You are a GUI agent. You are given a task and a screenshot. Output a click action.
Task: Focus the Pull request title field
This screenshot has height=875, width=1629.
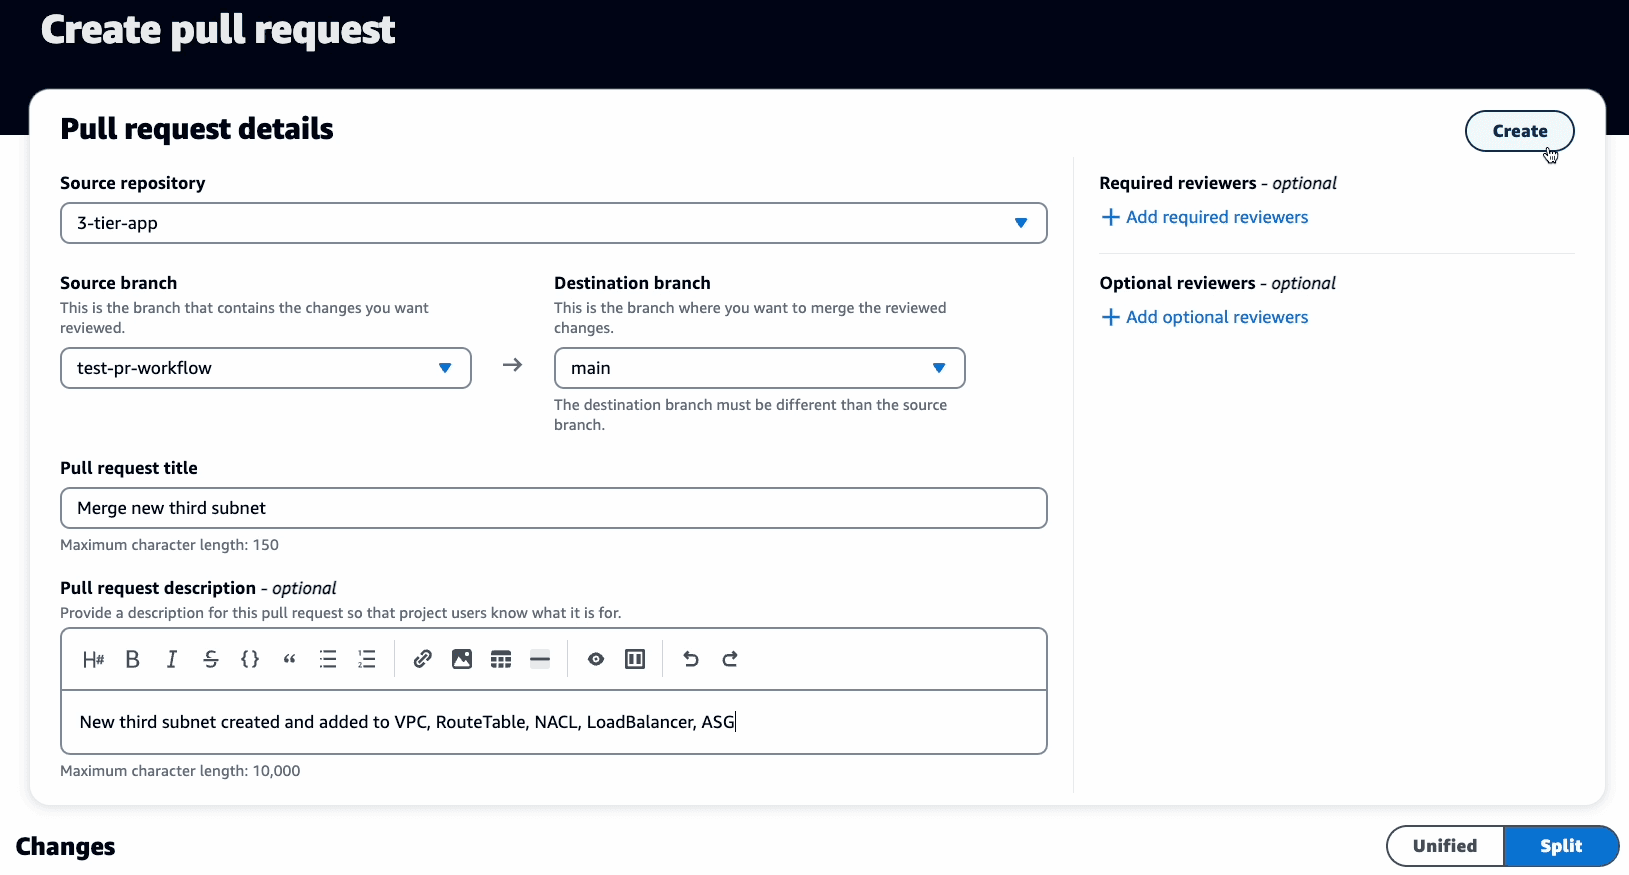click(554, 508)
